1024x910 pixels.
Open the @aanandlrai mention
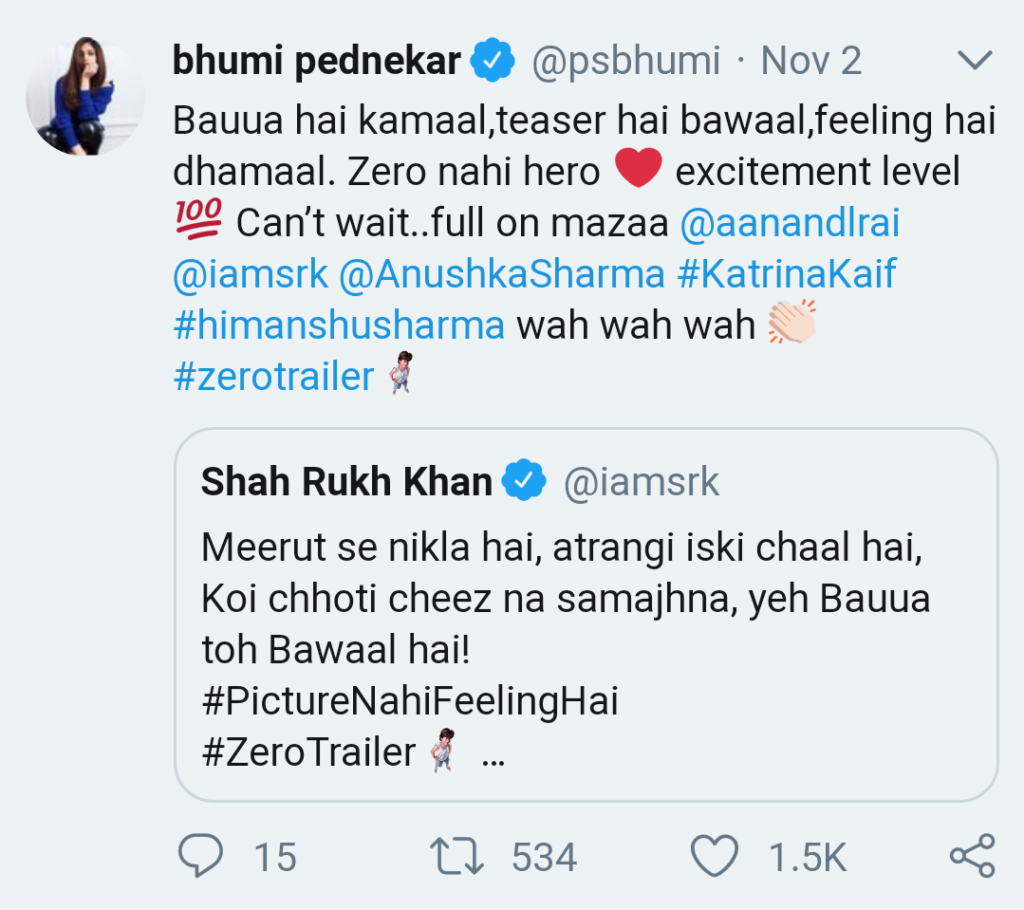coord(789,224)
